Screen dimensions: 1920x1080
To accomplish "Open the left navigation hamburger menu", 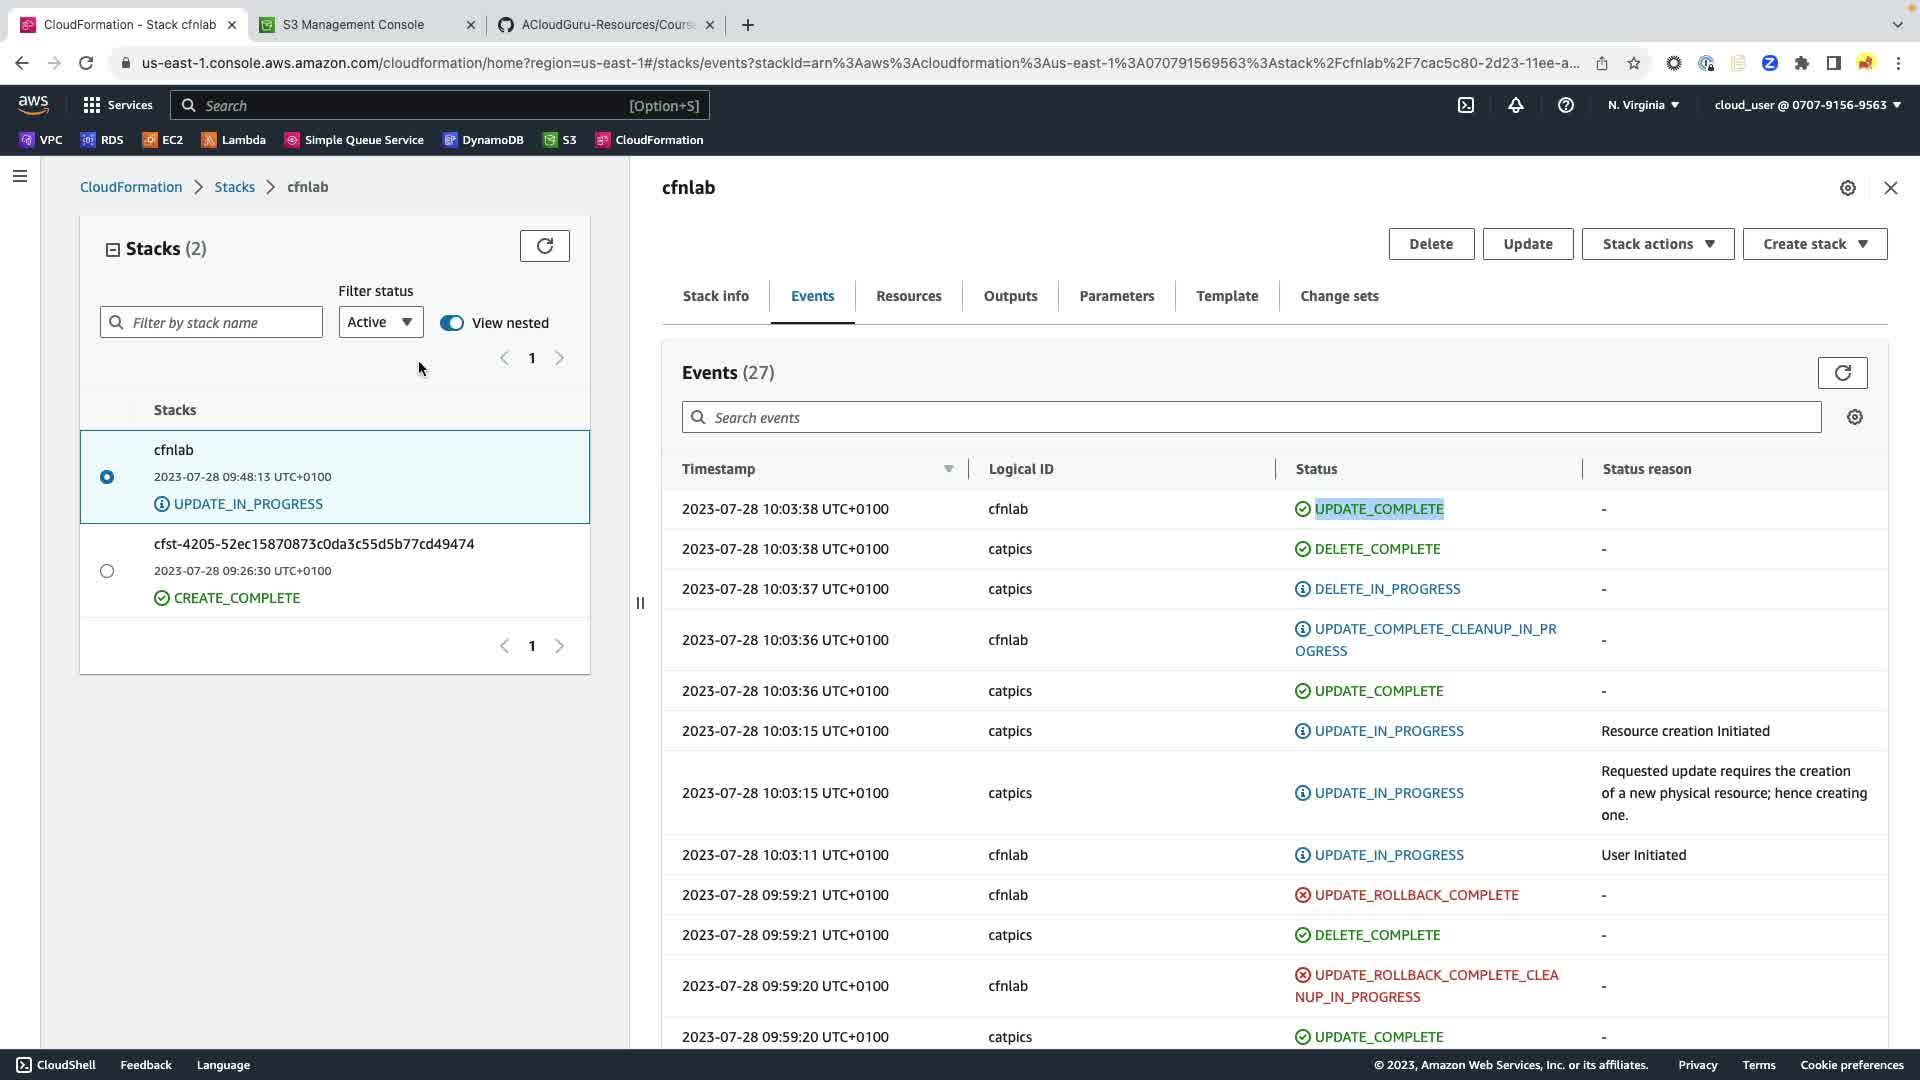I will [20, 176].
